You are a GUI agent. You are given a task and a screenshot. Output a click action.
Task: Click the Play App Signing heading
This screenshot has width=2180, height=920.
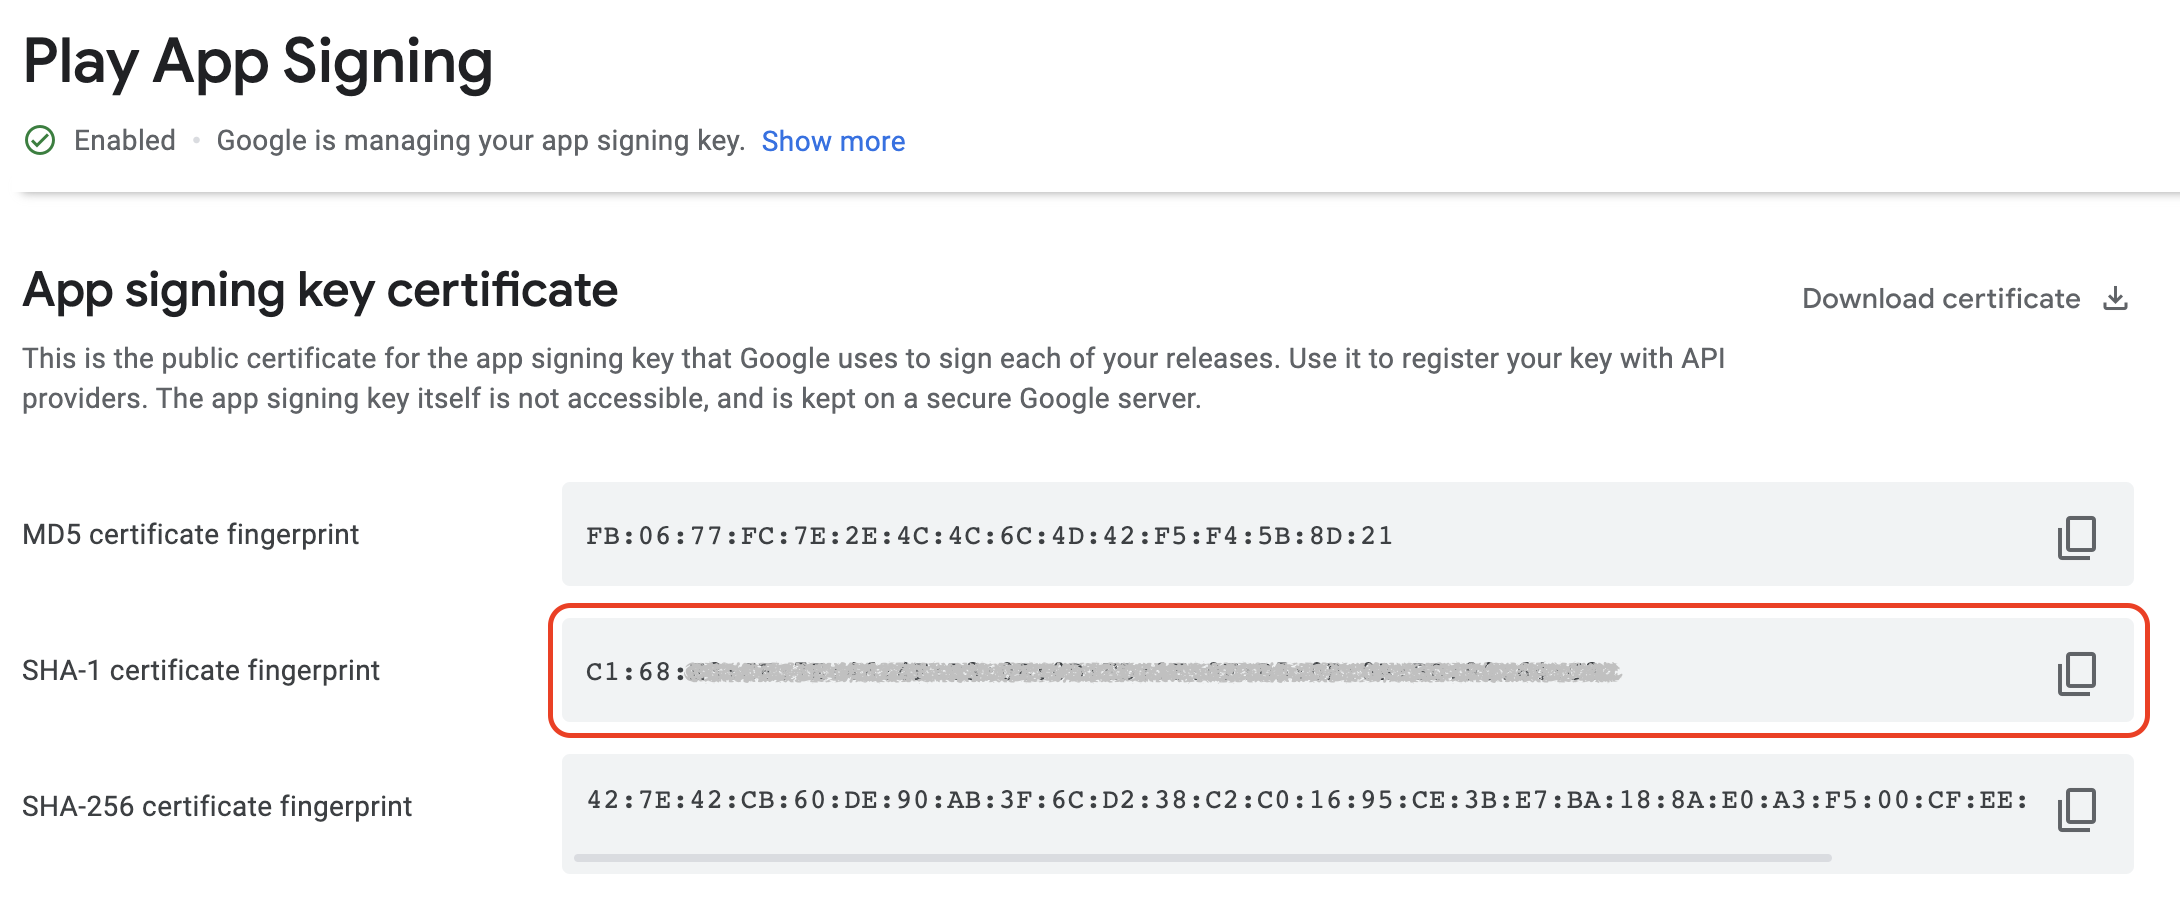point(258,62)
